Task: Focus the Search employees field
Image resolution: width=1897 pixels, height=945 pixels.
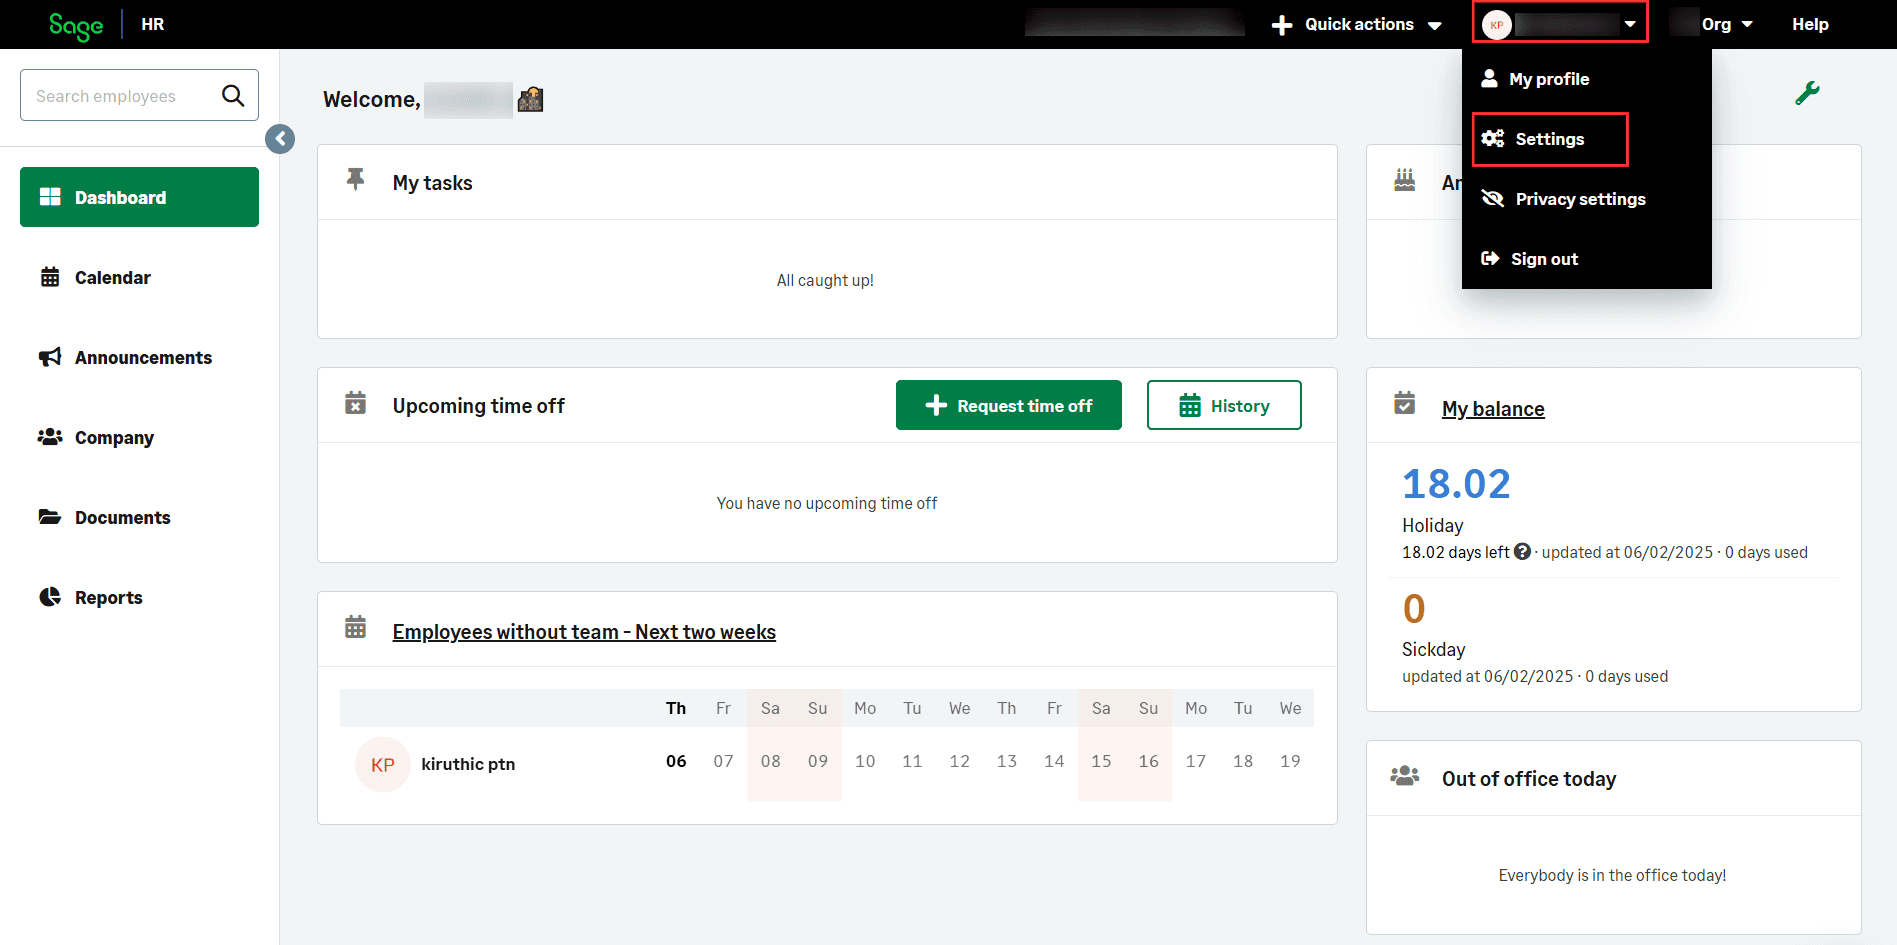Action: (120, 96)
